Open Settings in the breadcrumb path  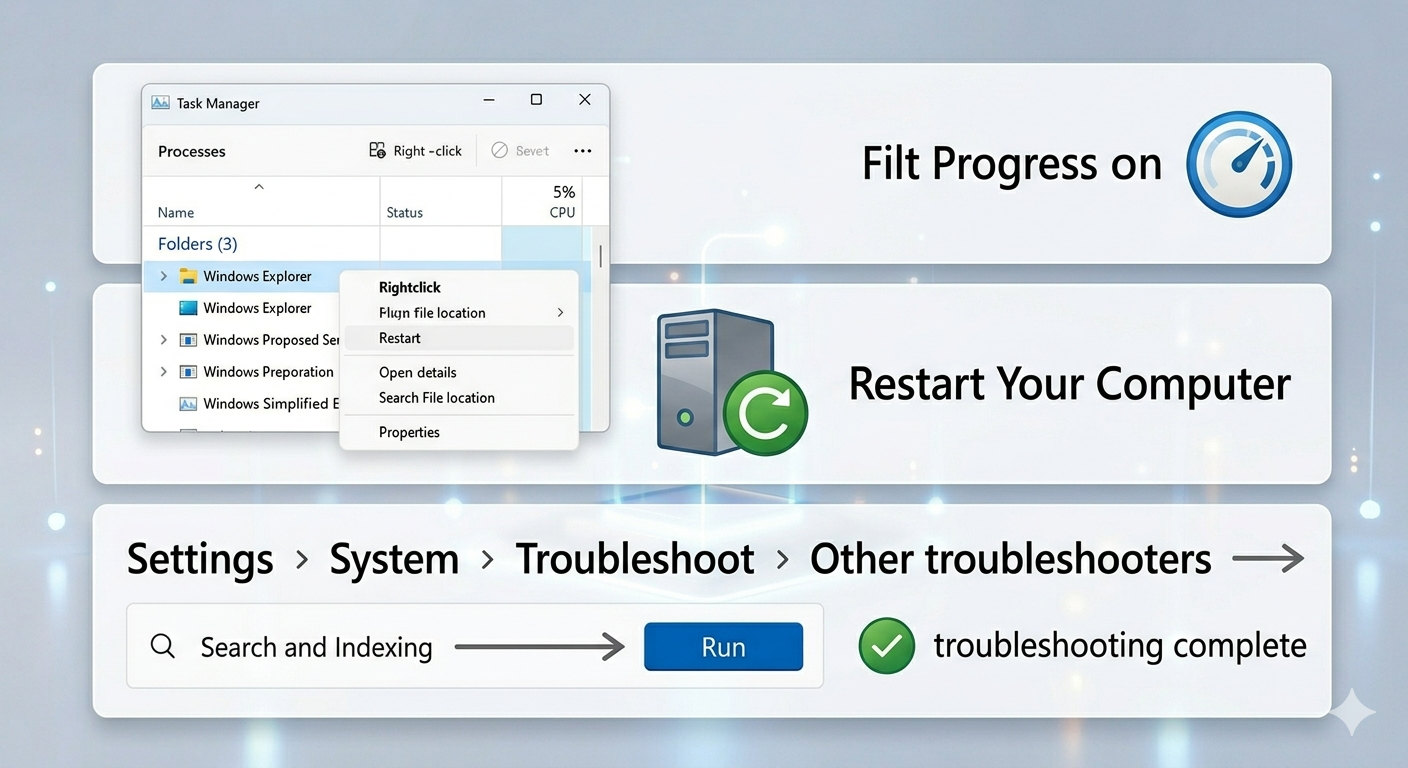tap(200, 559)
